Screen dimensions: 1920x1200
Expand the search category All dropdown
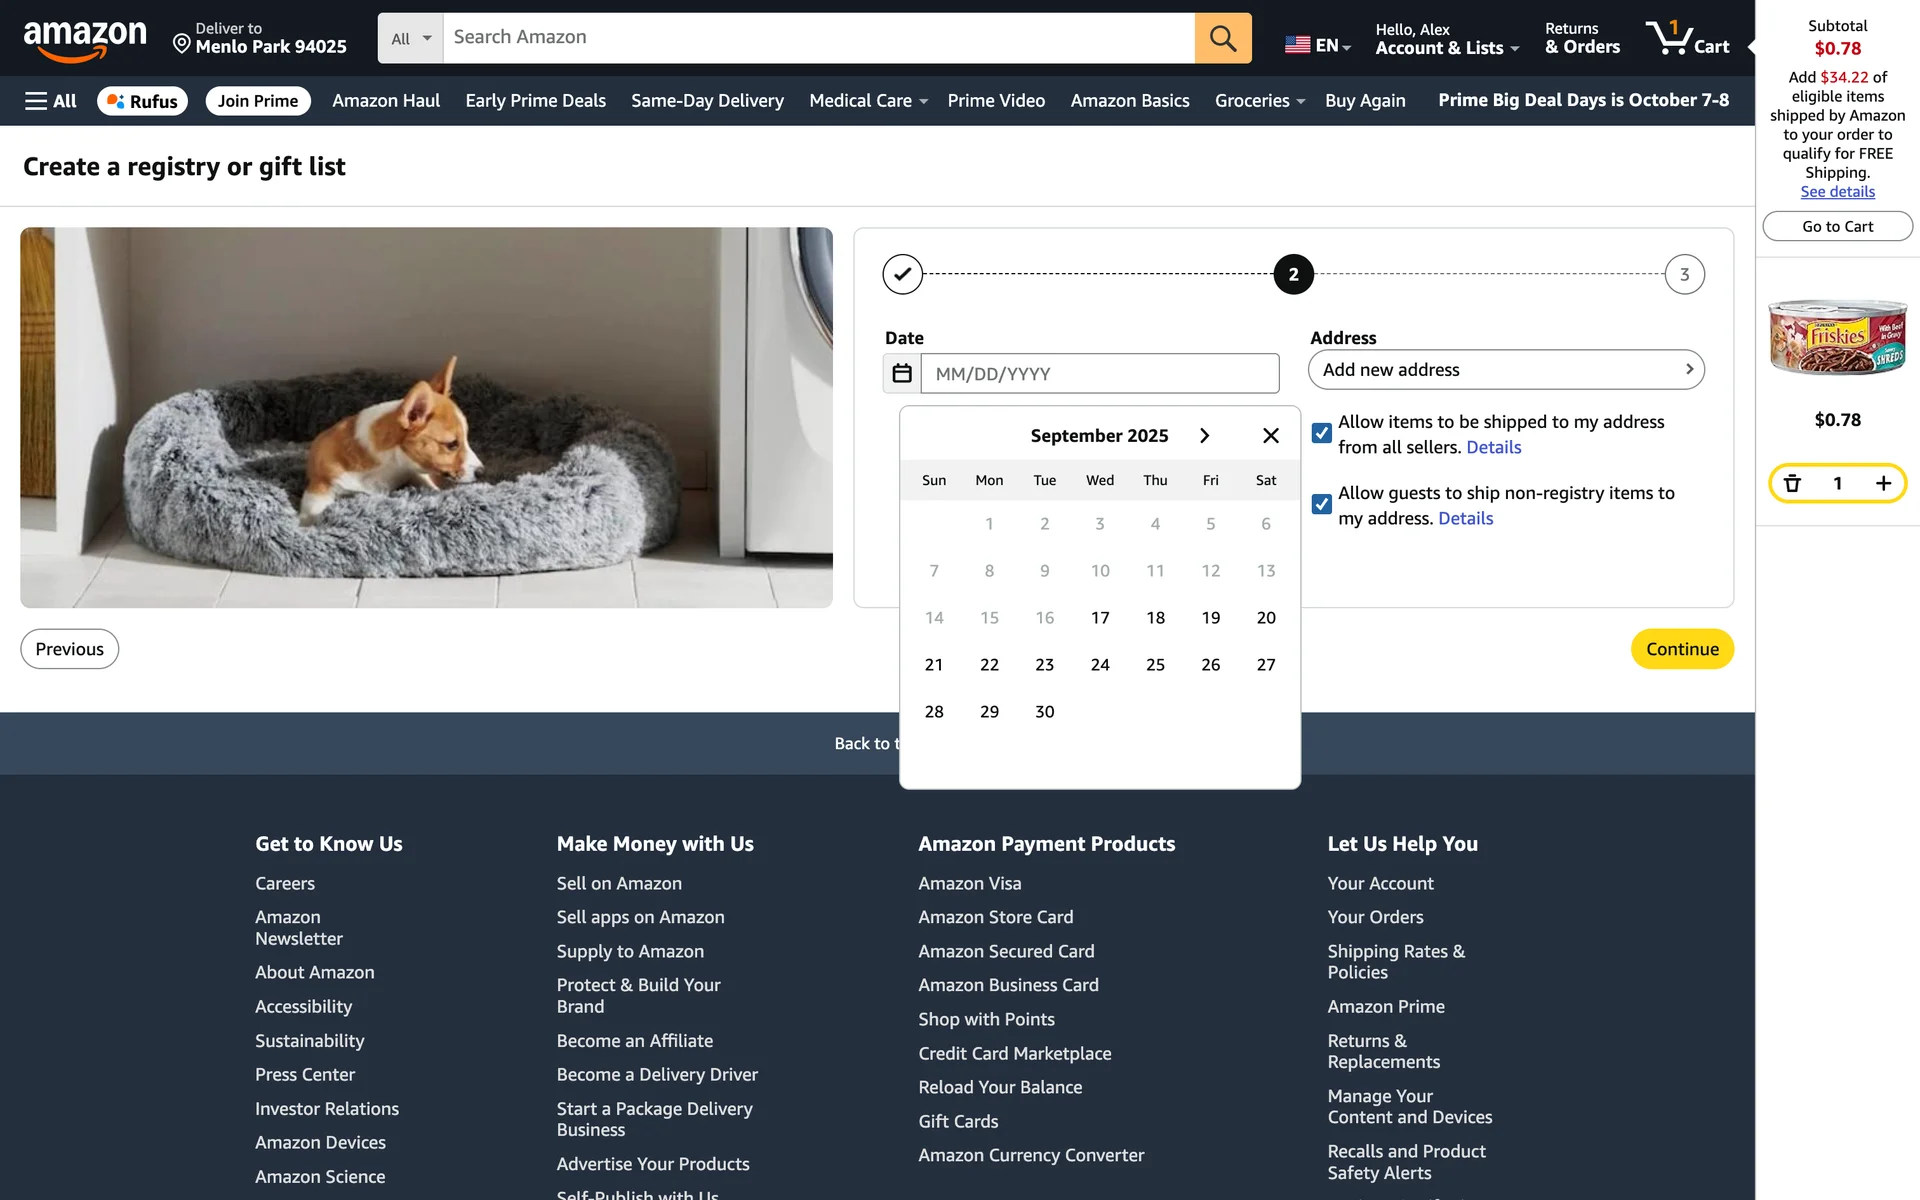click(x=410, y=38)
